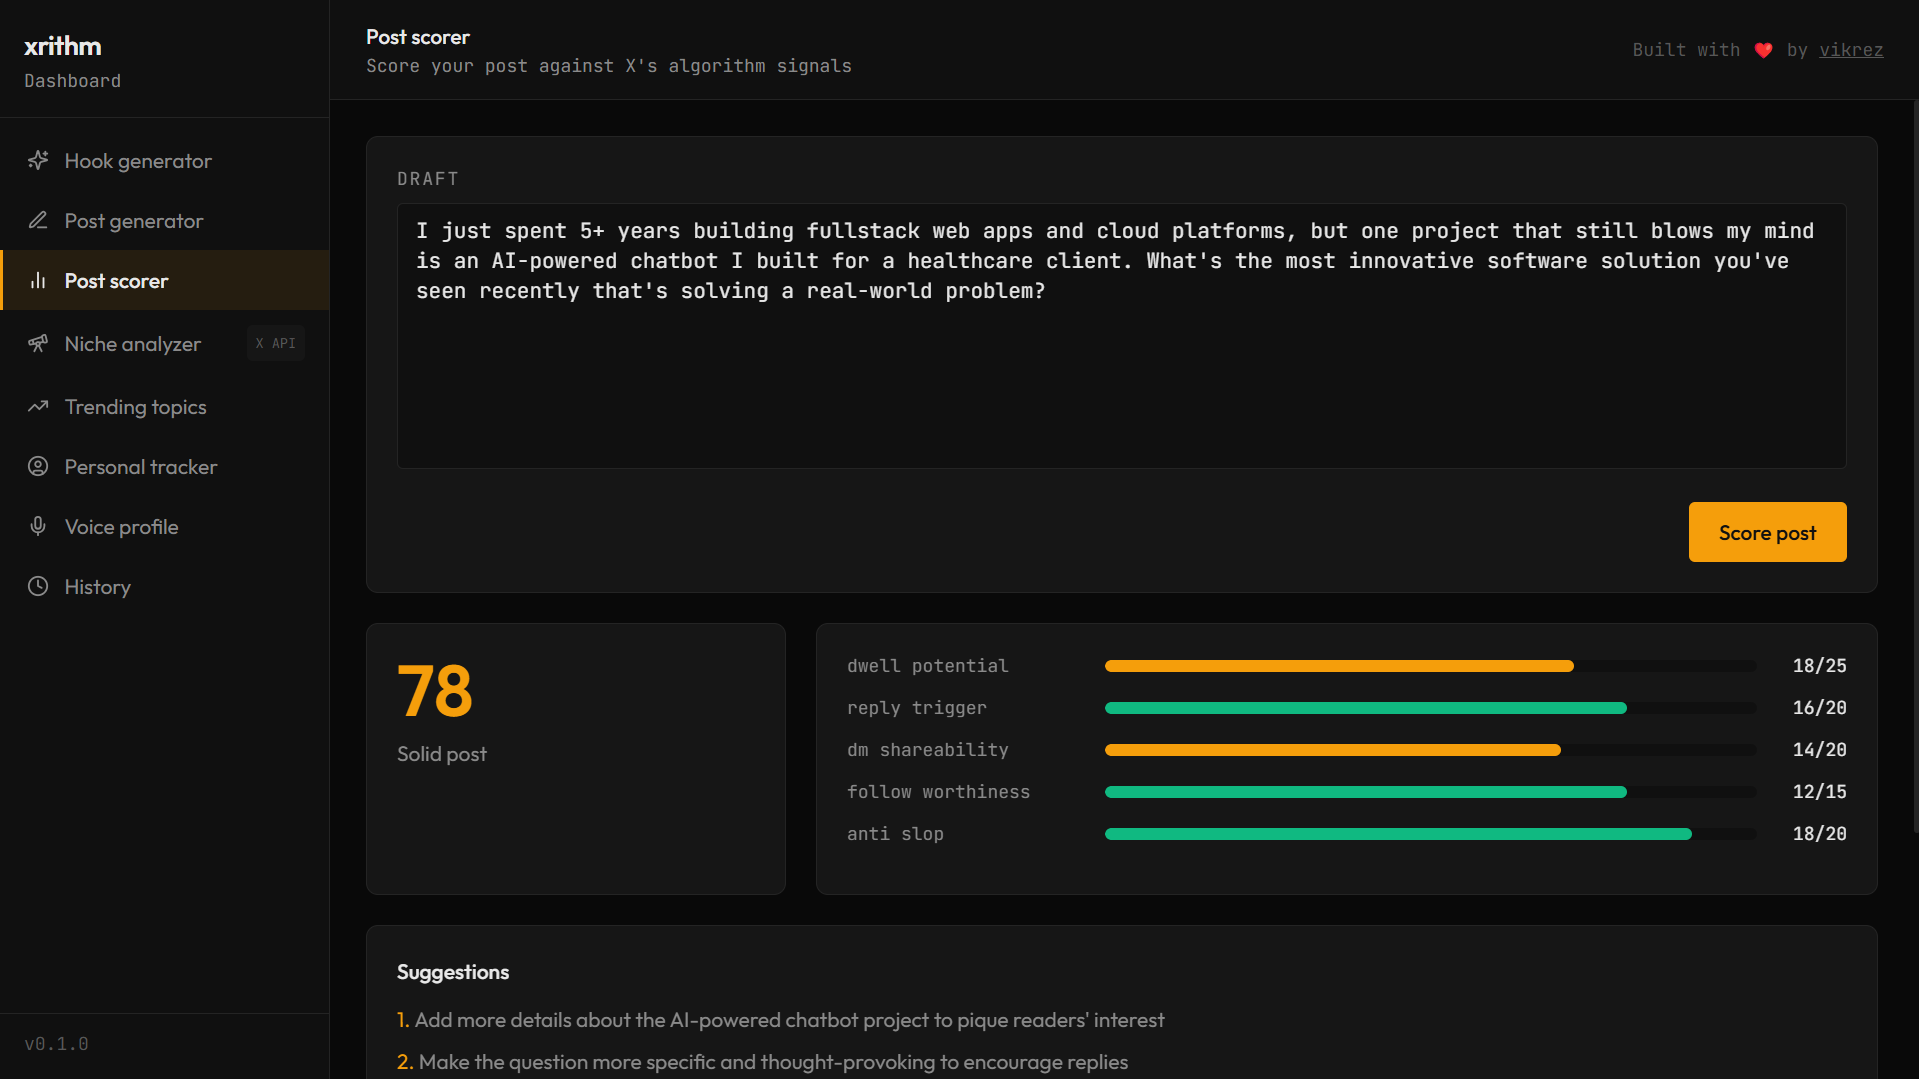This screenshot has height=1079, width=1919.
Task: Open Post generator from the sidebar
Action: [x=165, y=220]
